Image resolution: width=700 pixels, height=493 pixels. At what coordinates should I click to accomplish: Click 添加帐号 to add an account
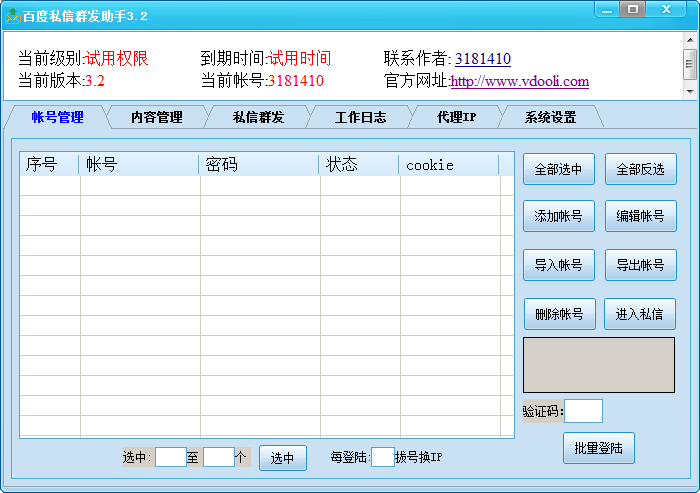pyautogui.click(x=558, y=216)
